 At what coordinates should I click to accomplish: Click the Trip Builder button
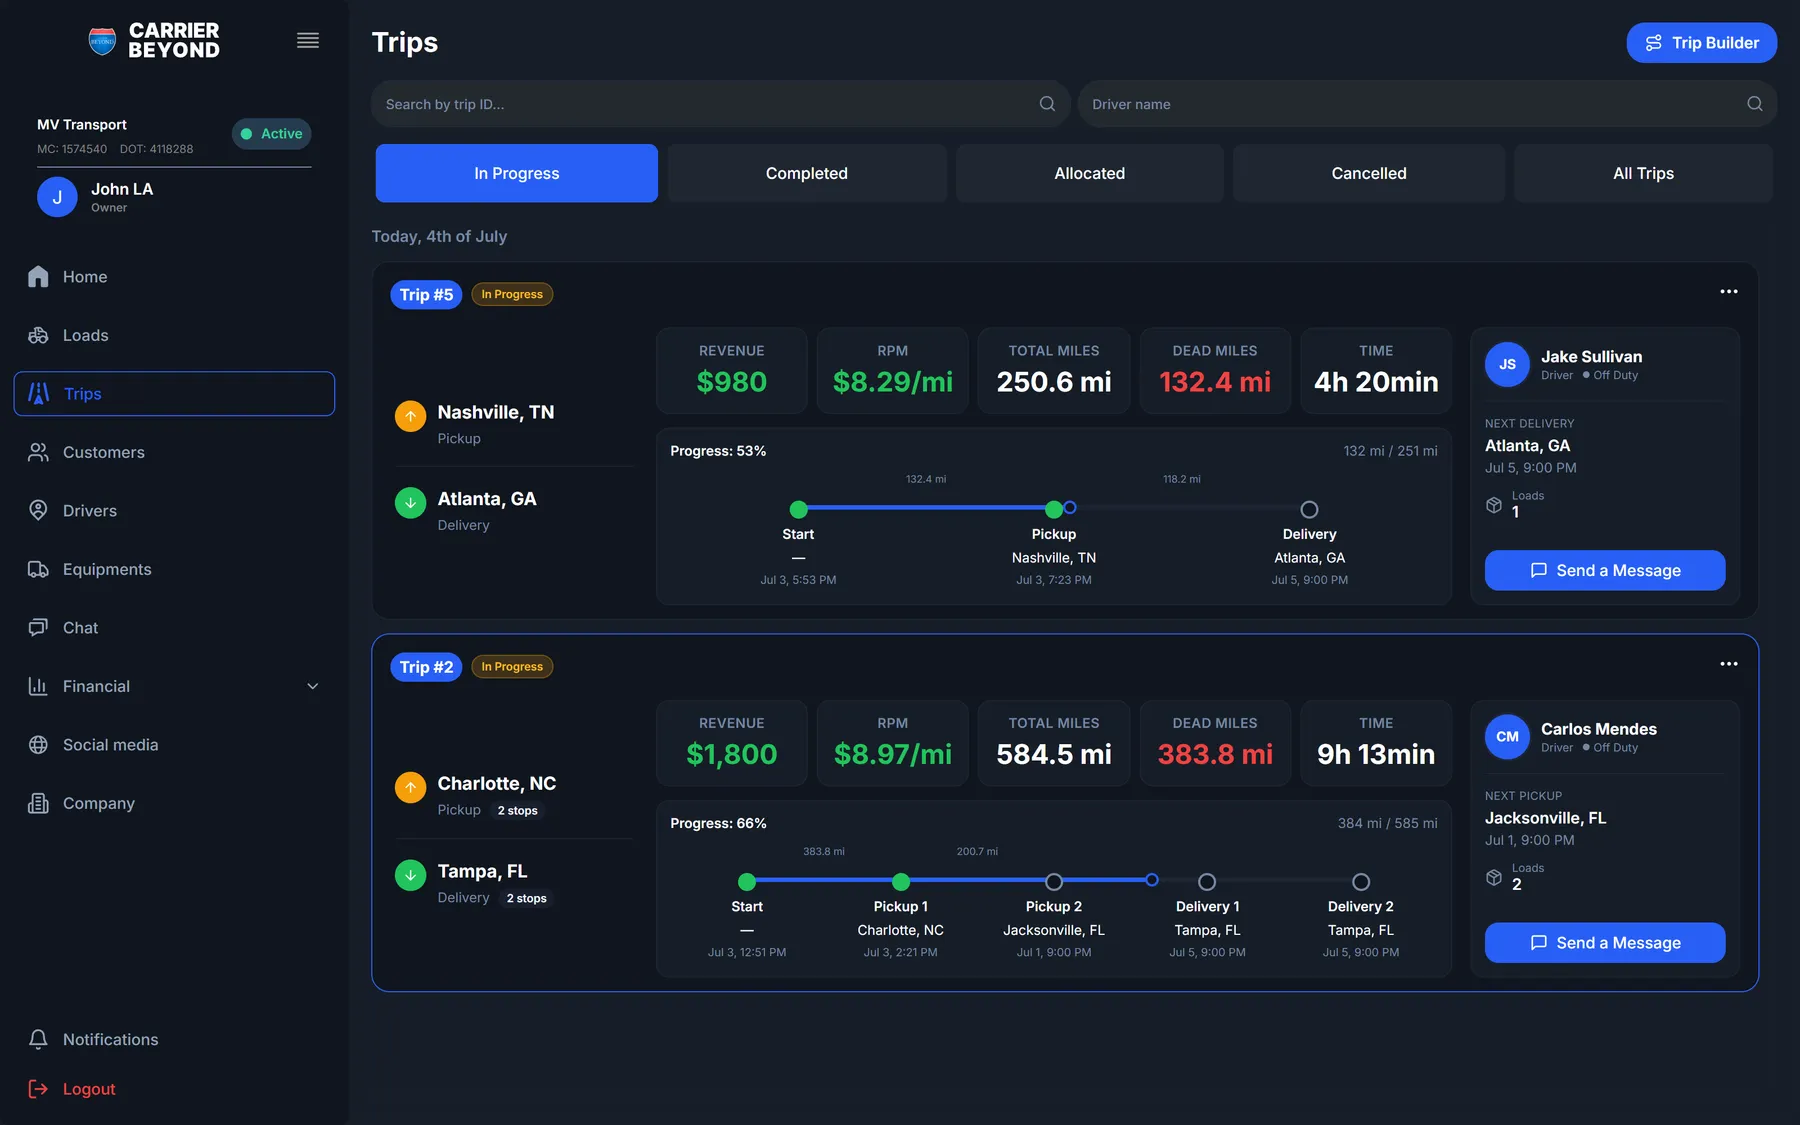click(1701, 43)
